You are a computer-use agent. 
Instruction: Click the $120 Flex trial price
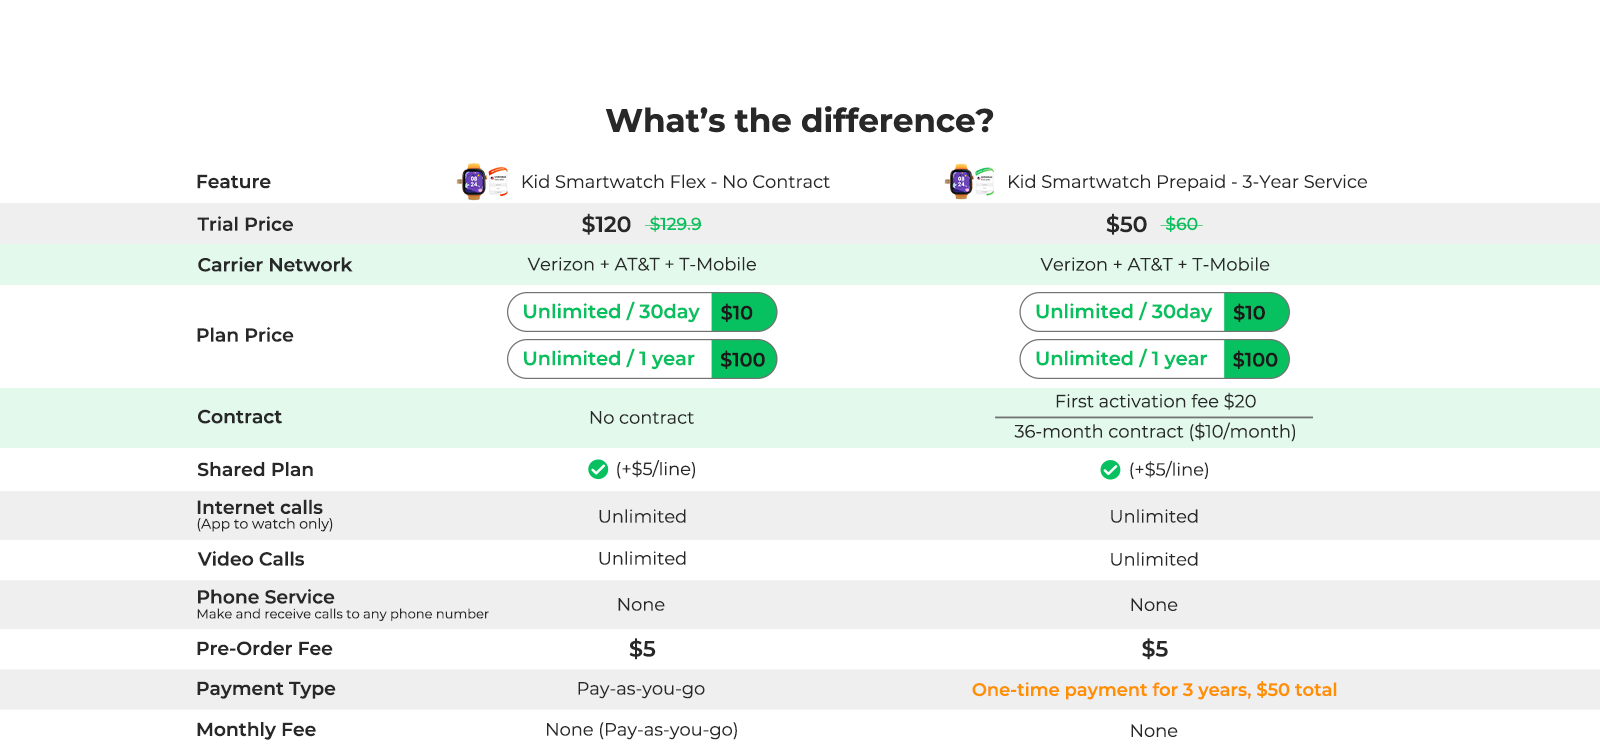[606, 224]
